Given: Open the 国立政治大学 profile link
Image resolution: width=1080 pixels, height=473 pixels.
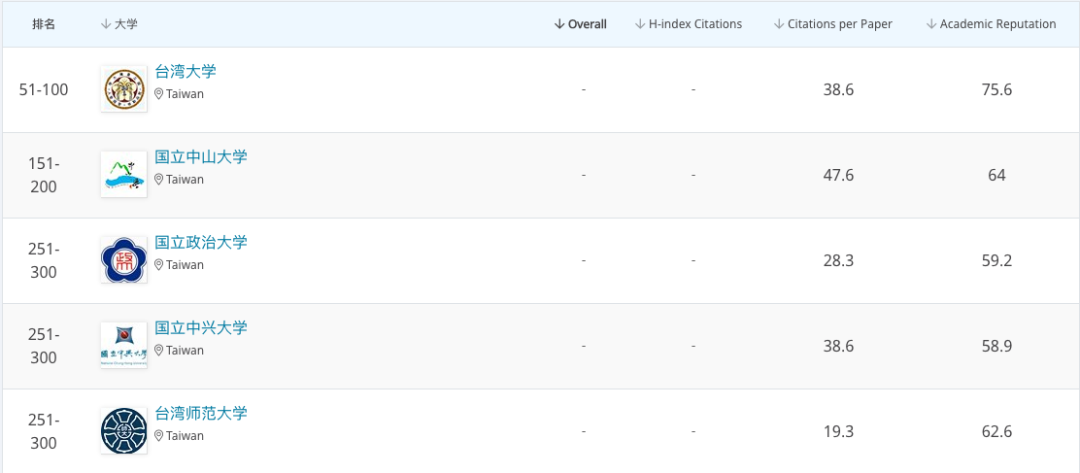Looking at the screenshot, I should tap(201, 243).
